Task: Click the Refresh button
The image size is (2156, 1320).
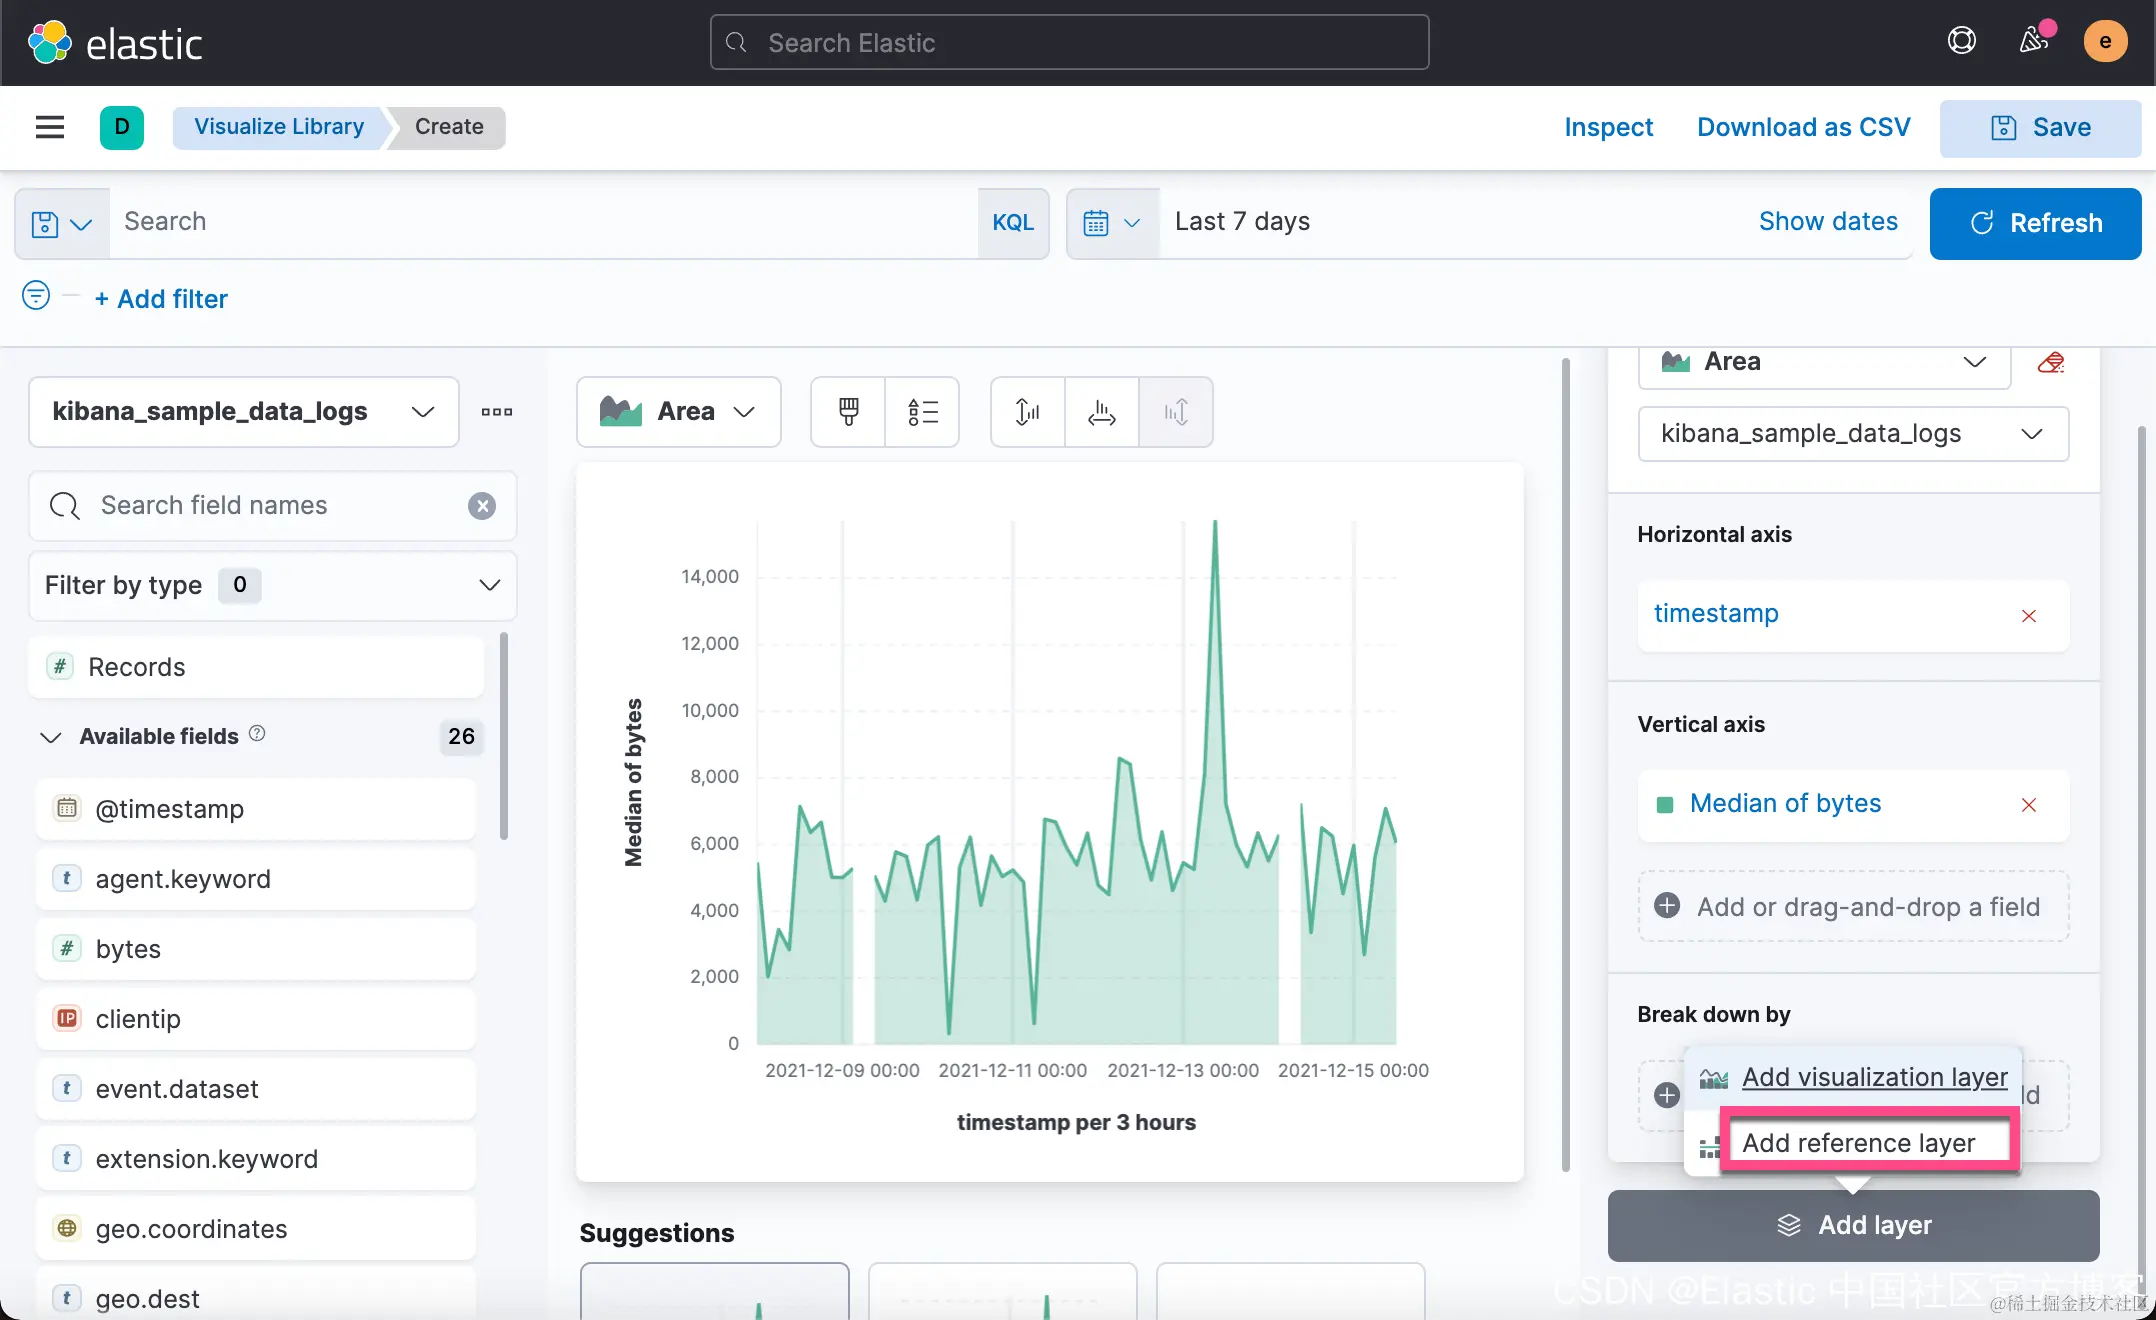Action: [2035, 223]
